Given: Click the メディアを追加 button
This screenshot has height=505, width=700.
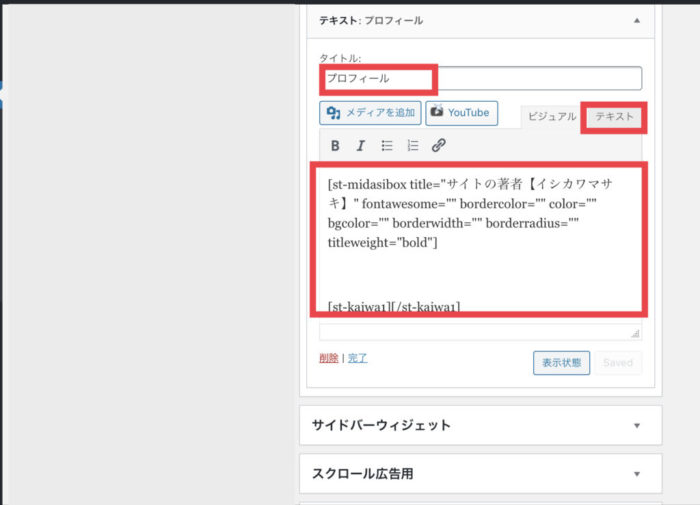Looking at the screenshot, I should pyautogui.click(x=370, y=113).
